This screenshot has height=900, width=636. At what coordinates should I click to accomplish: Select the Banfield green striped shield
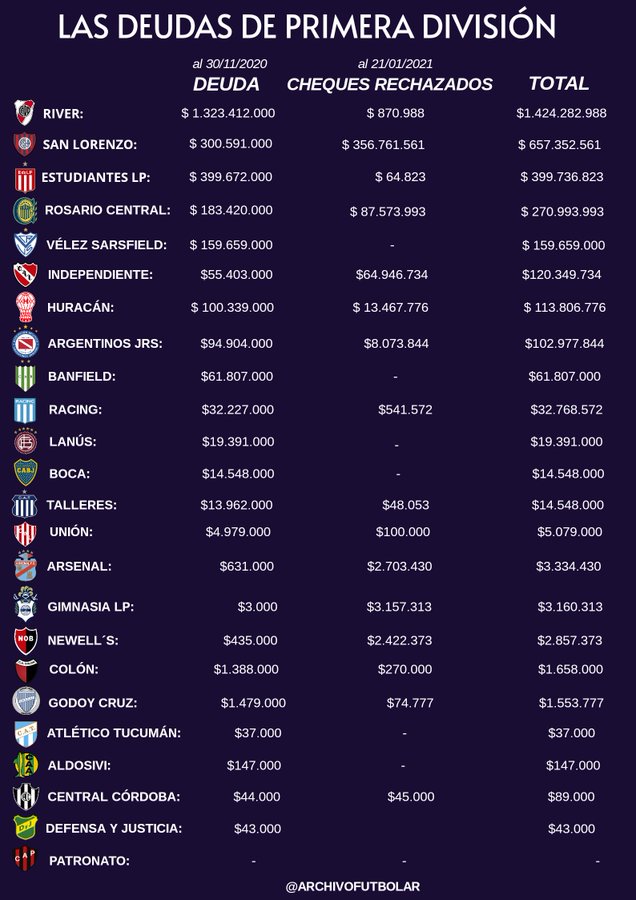tap(24, 377)
